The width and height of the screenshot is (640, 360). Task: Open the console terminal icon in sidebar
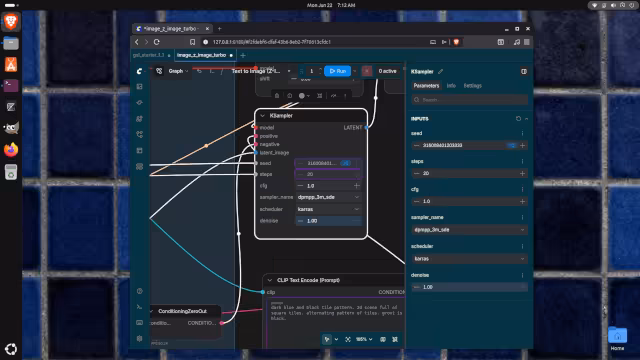point(140,307)
